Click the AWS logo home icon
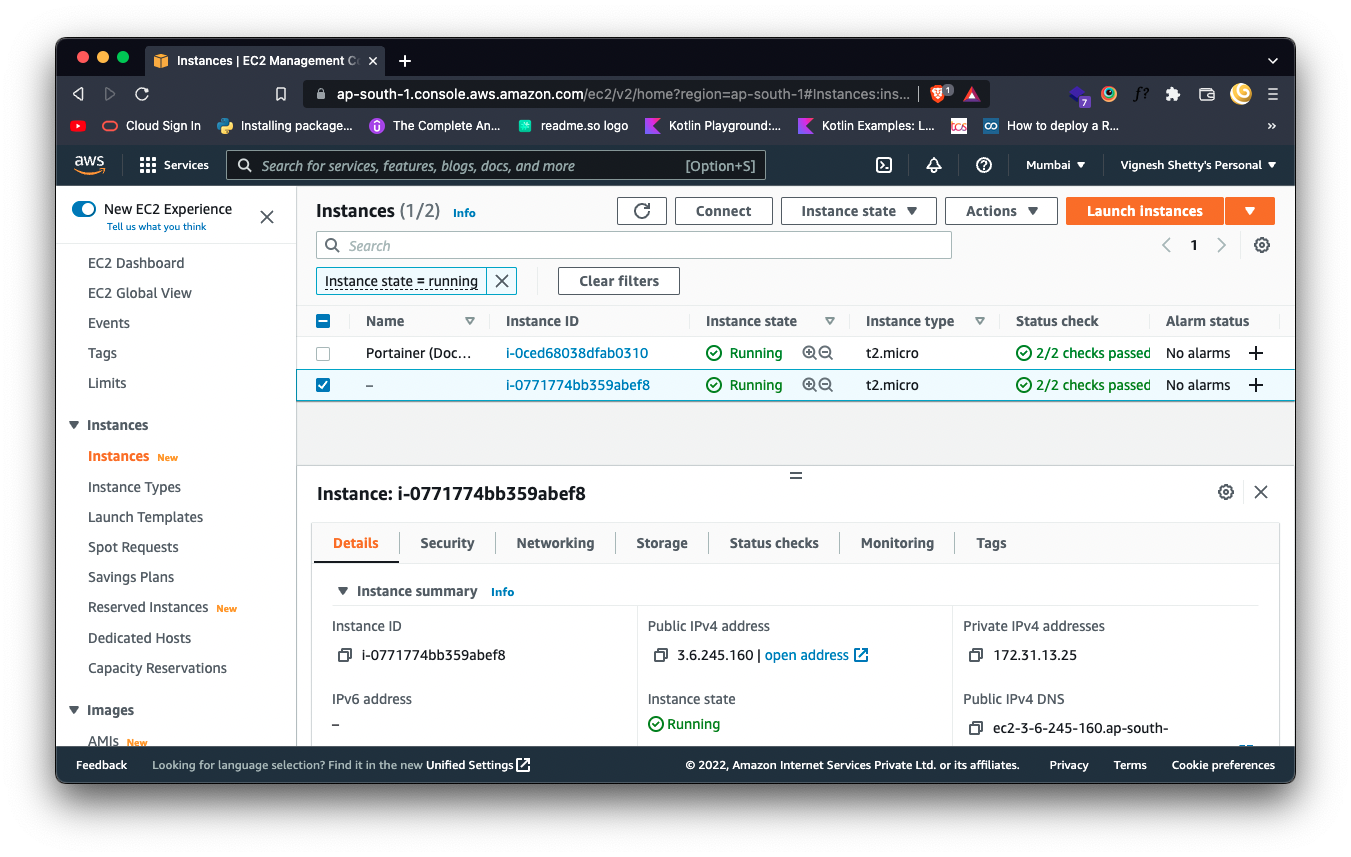 [90, 165]
